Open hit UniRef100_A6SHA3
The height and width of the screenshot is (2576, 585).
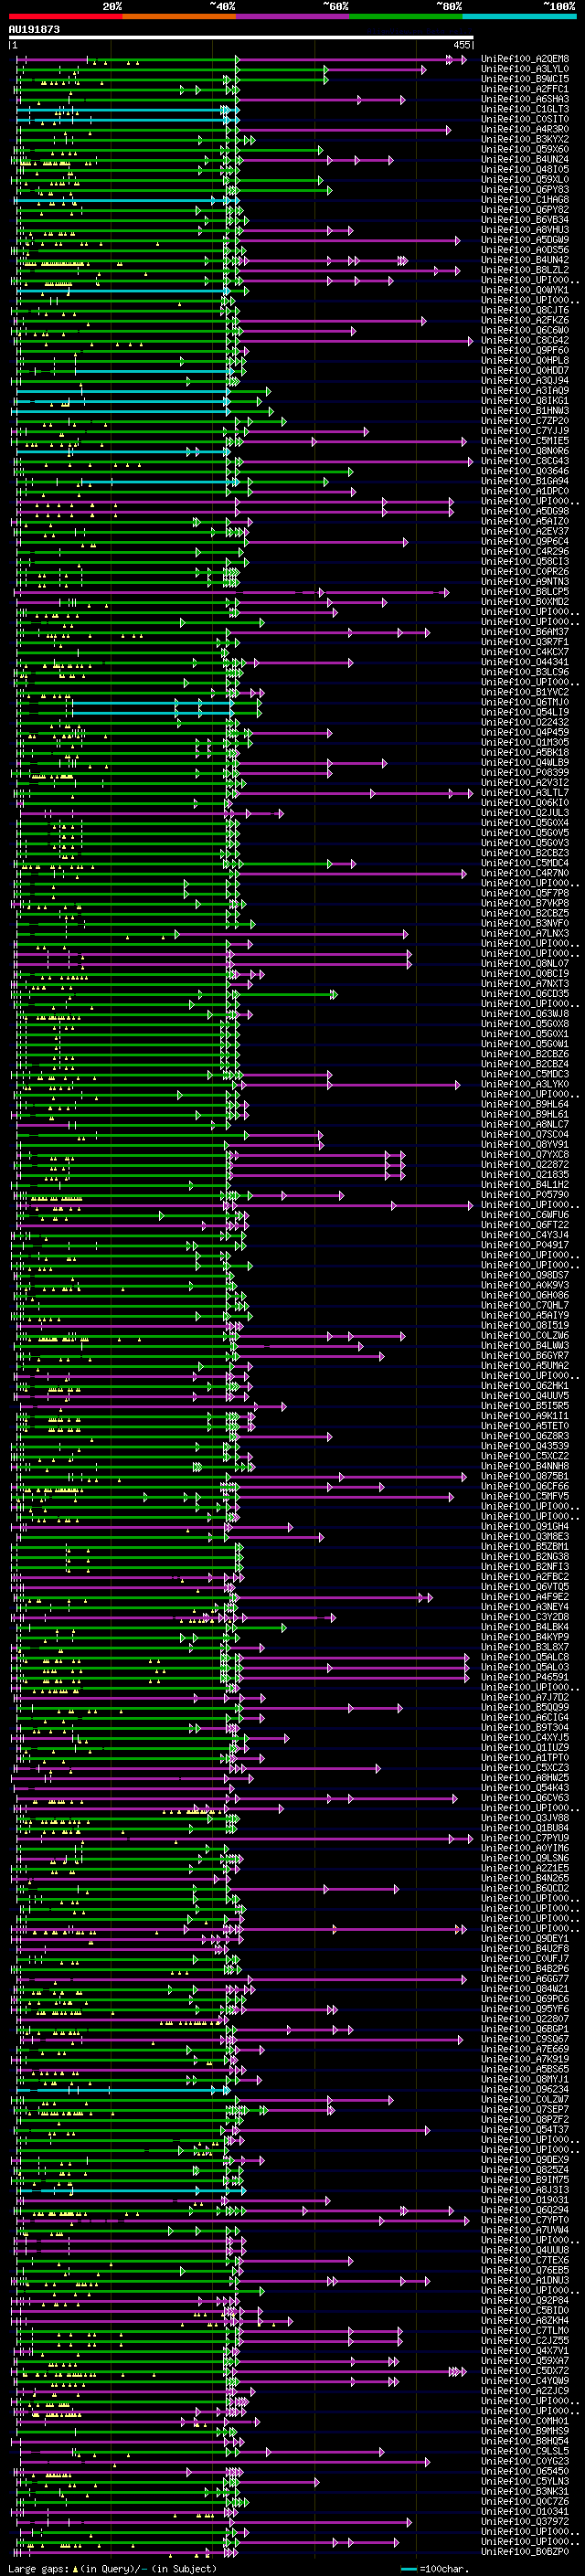pyautogui.click(x=525, y=99)
